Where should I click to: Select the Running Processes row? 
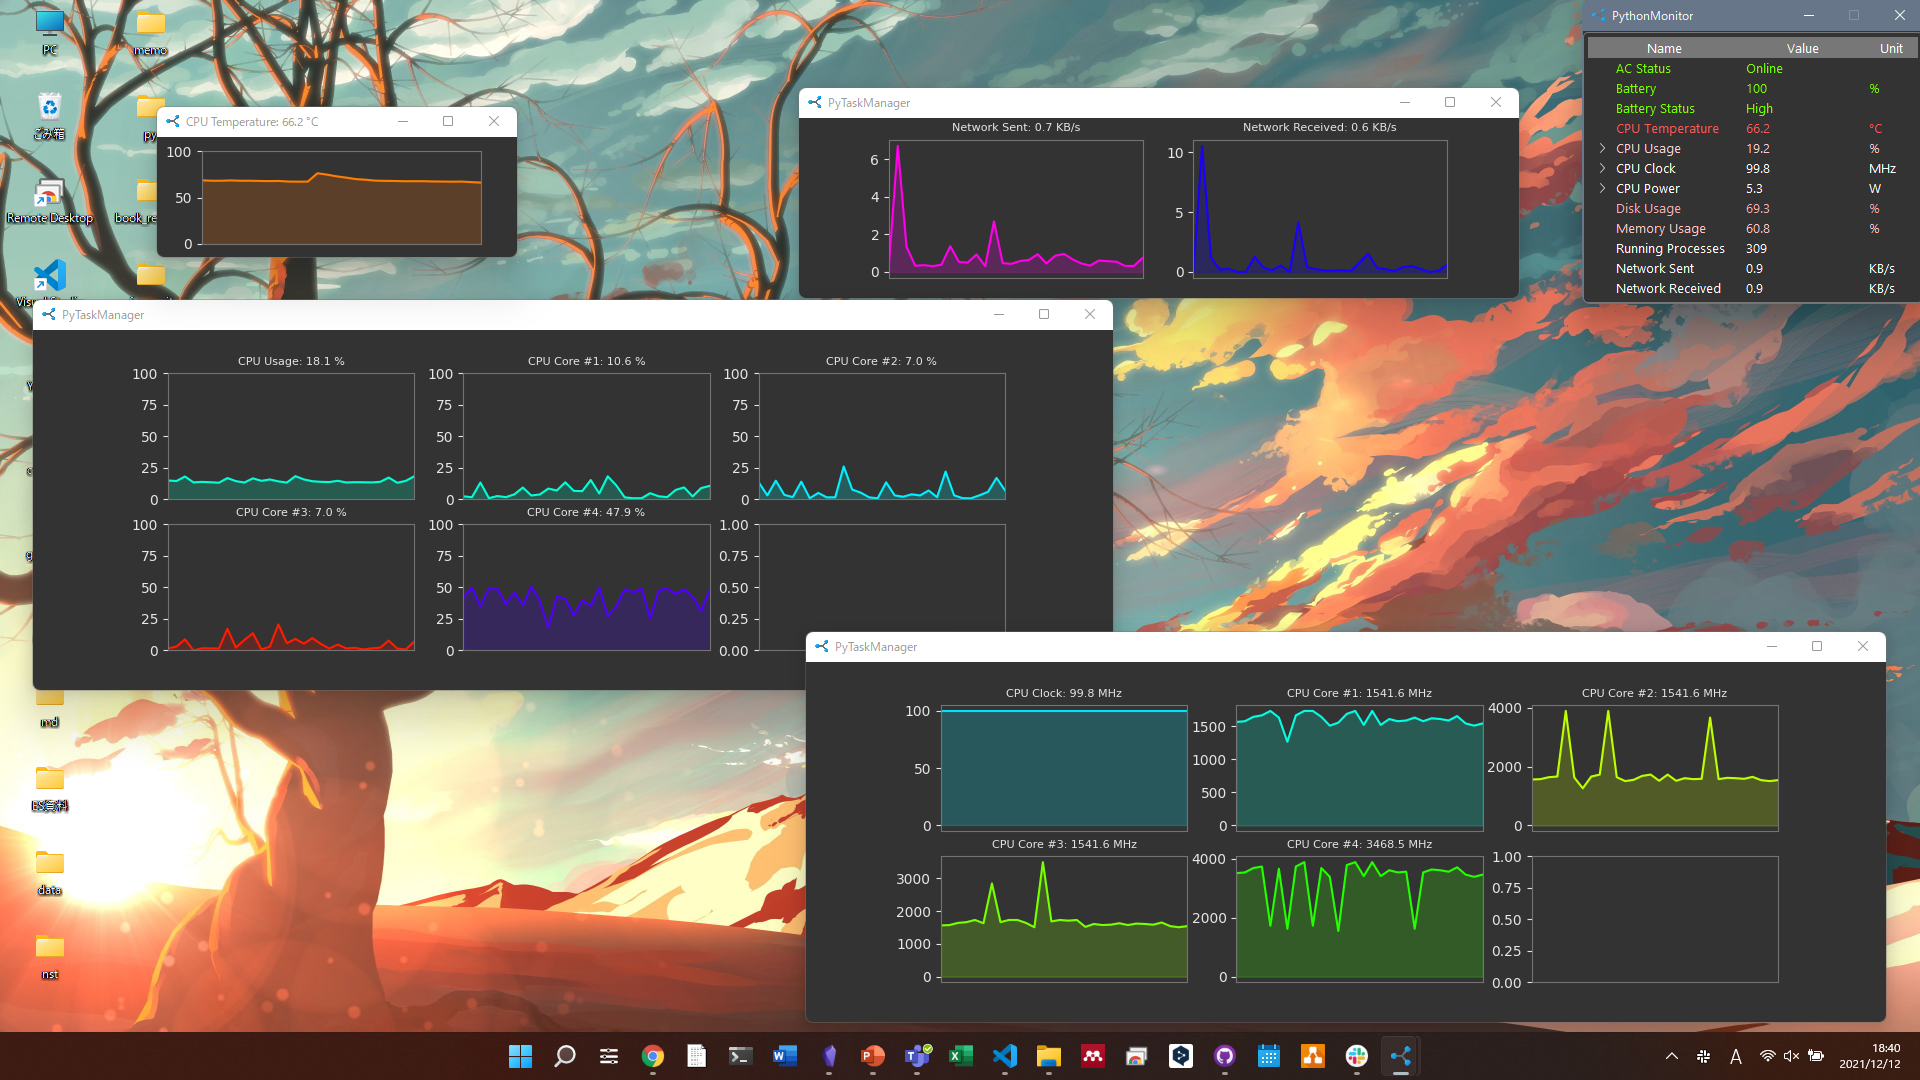point(1669,248)
